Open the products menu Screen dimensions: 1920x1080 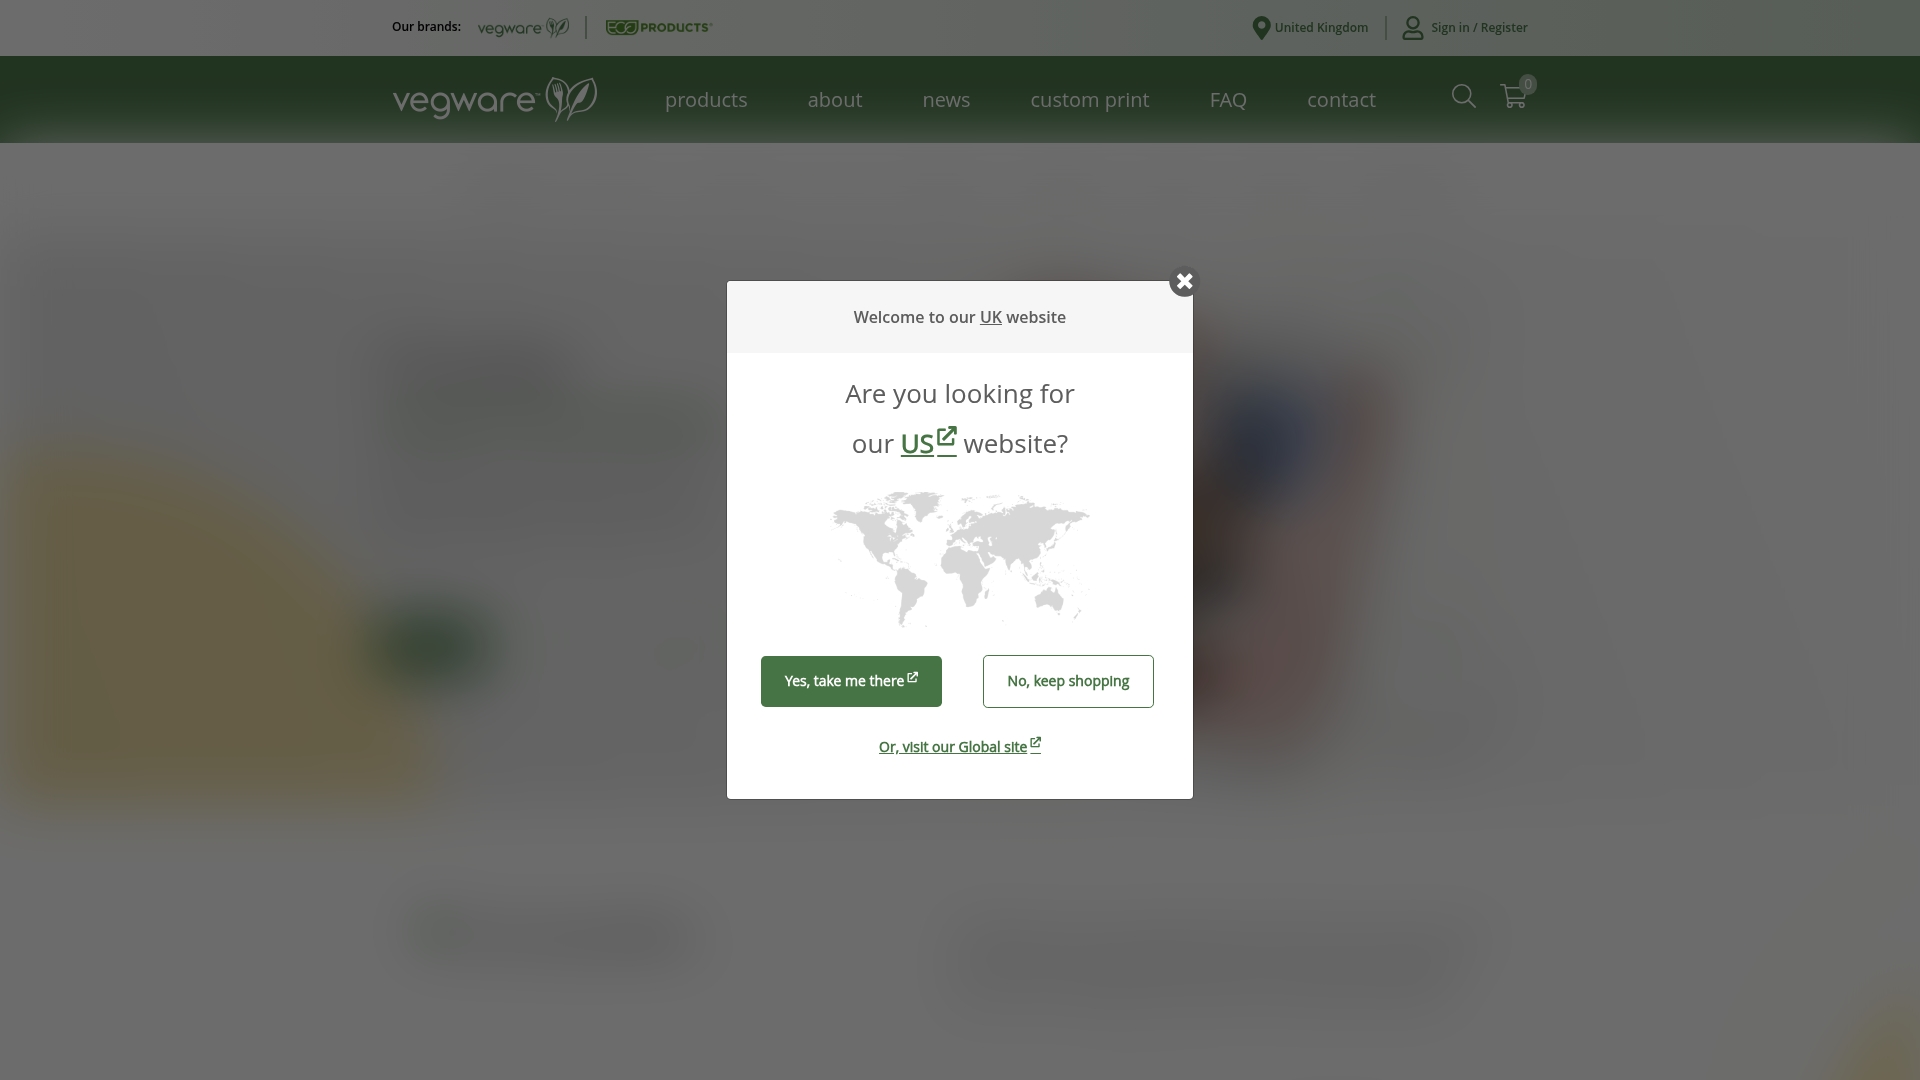tap(706, 99)
